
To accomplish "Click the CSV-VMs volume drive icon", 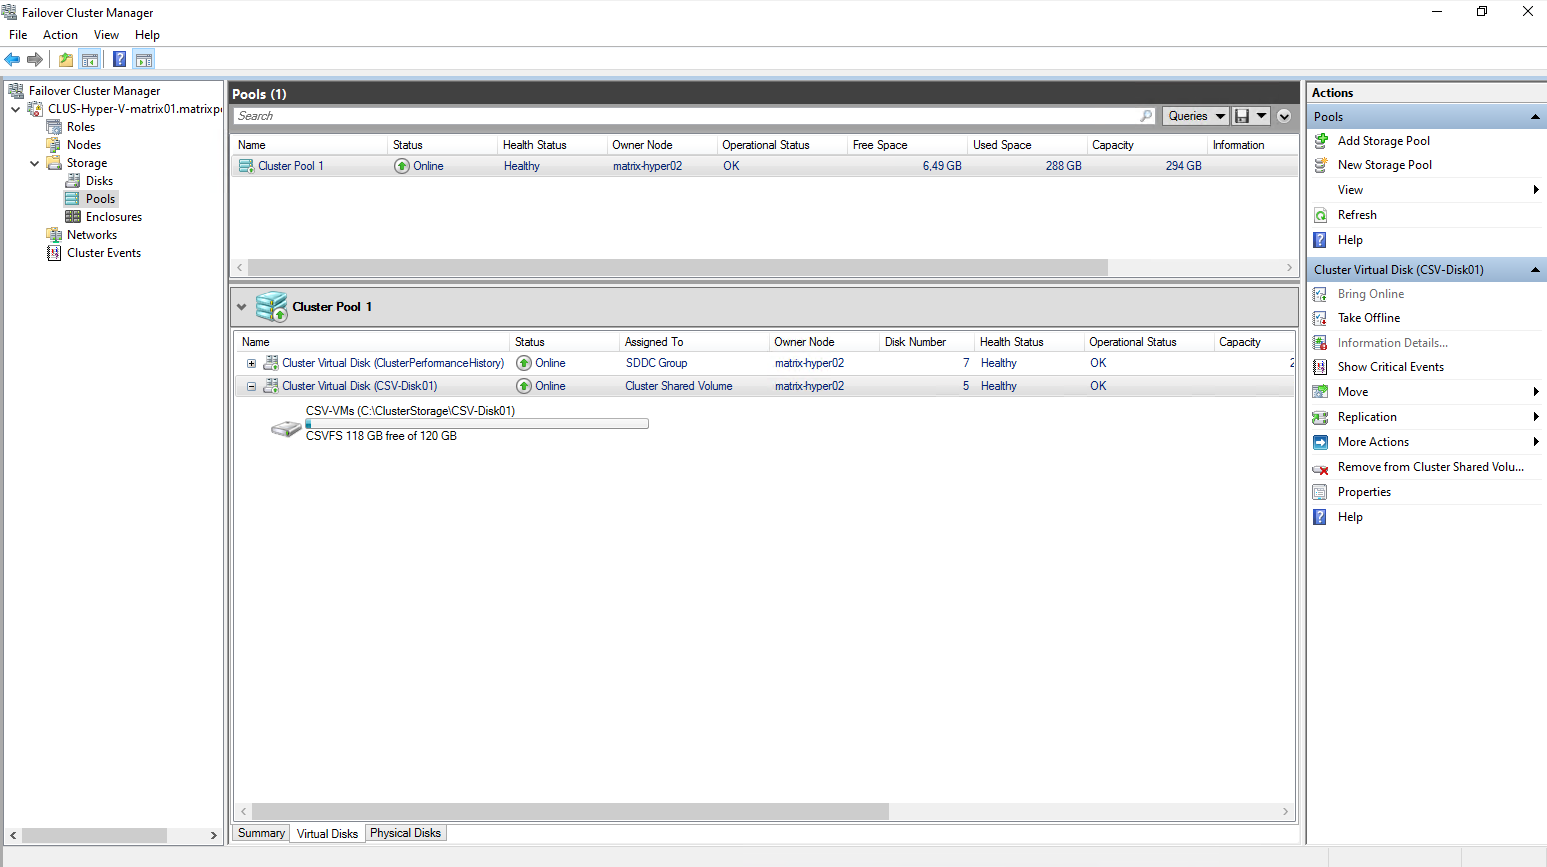I will (286, 428).
